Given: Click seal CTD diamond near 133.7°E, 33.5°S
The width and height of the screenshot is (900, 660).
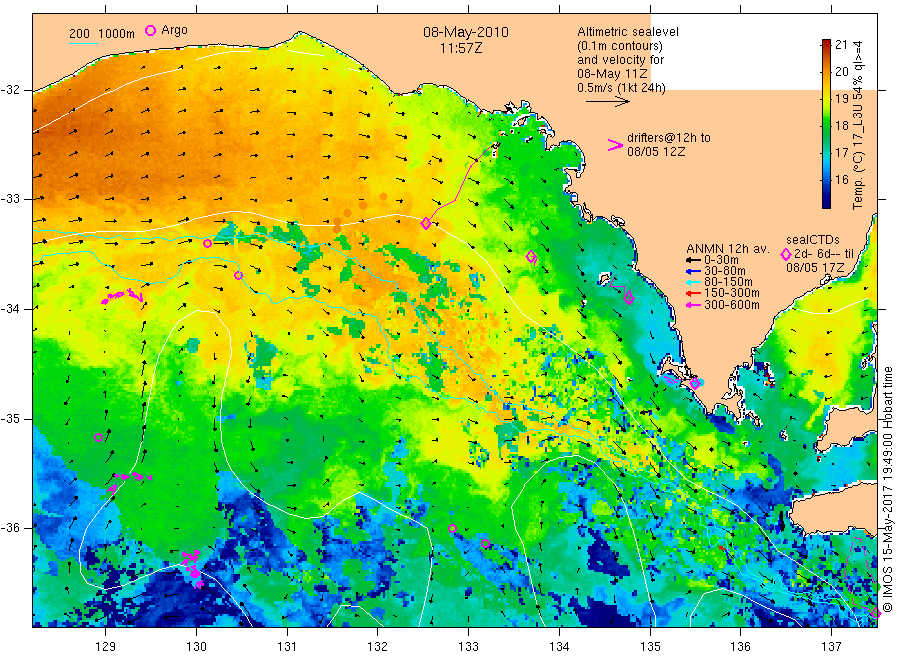Looking at the screenshot, I should point(532,257).
